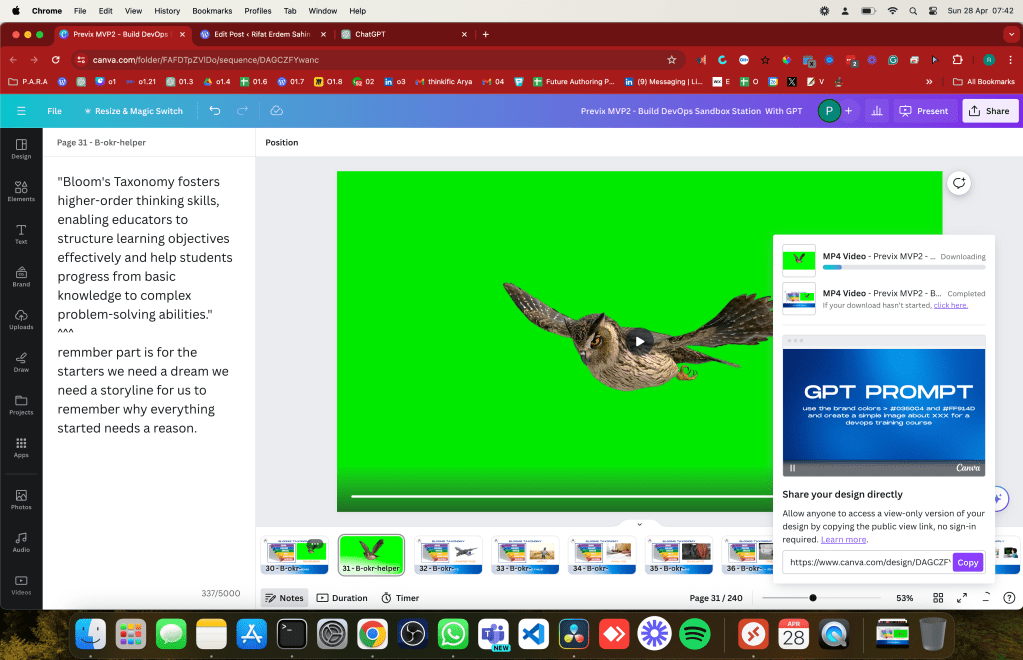This screenshot has height=660, width=1023.
Task: Open the Photos panel
Action: [21, 500]
